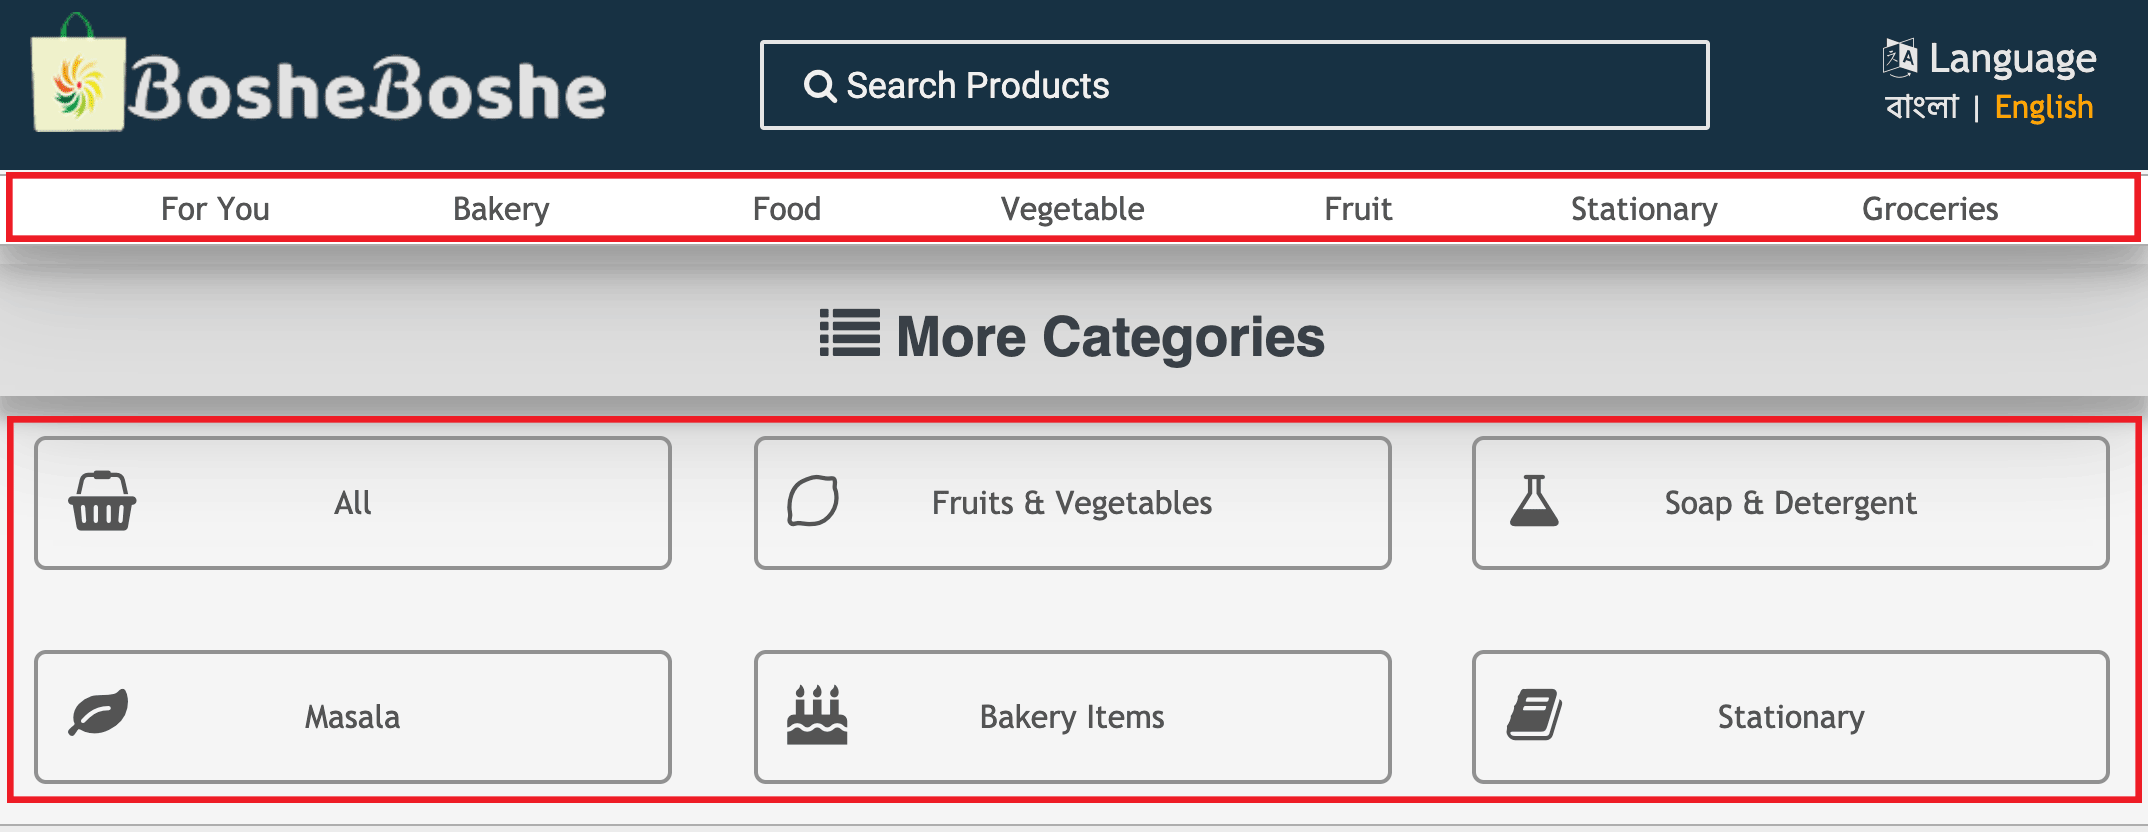Go to the Groceries tab

pos(1930,209)
